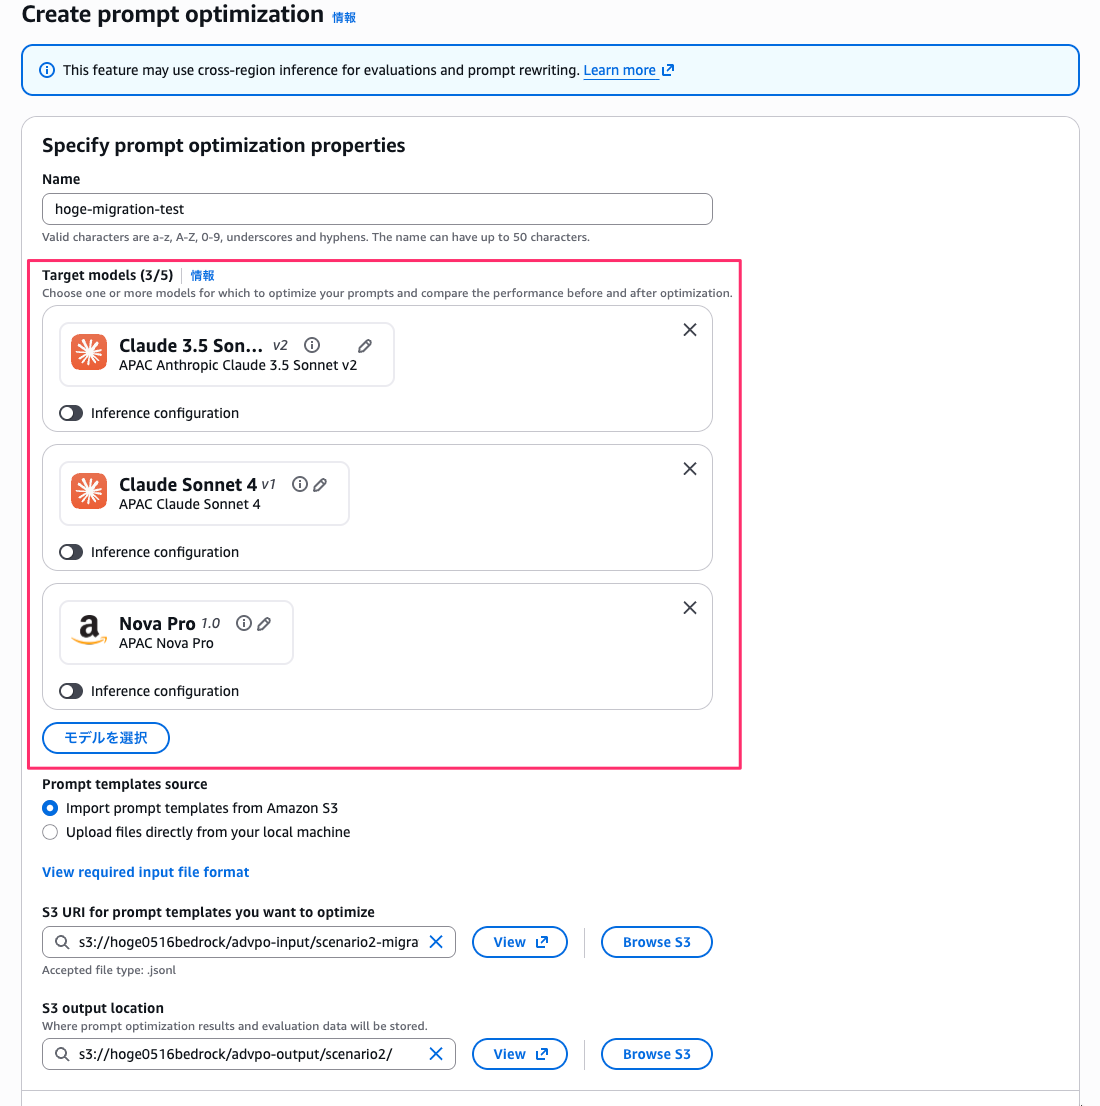Click the edit pencil for Nova Pro
1100x1106 pixels.
[x=264, y=624]
